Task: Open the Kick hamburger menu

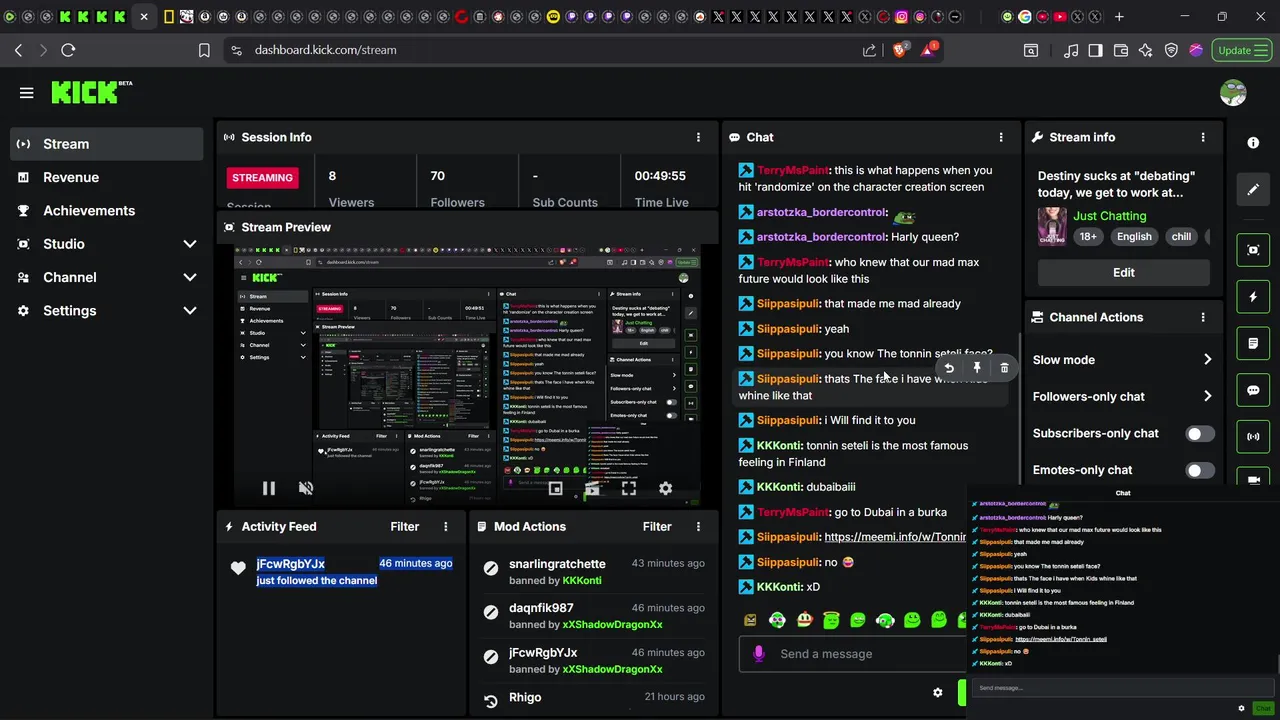Action: click(27, 93)
